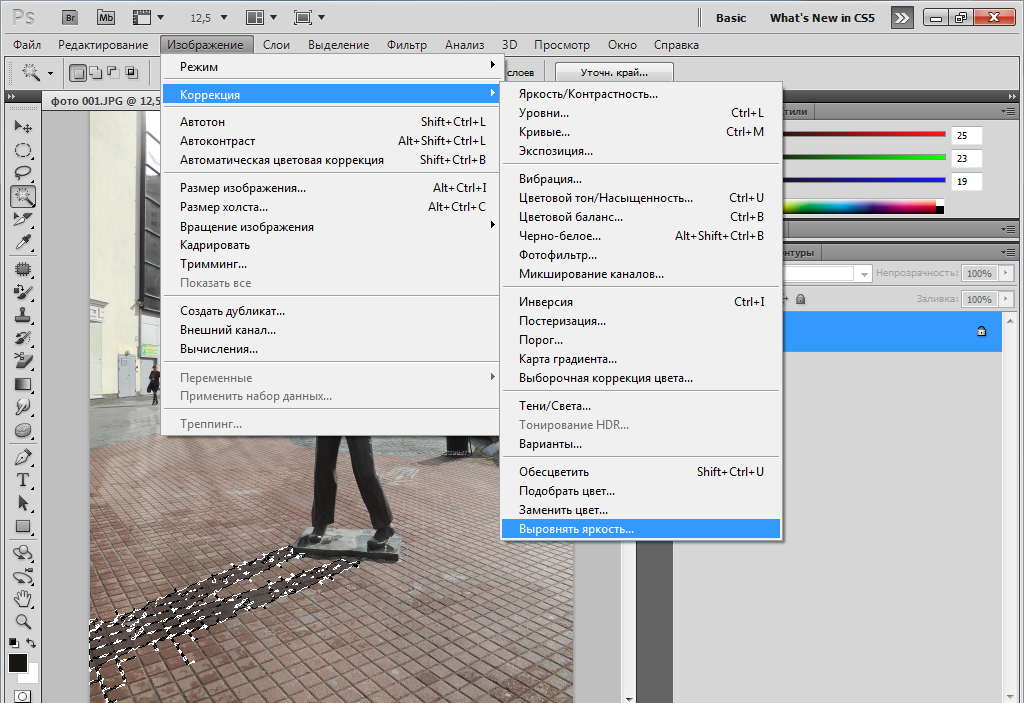This screenshot has width=1024, height=703.
Task: Toggle lock-all icon in Layers panel
Action: [801, 299]
